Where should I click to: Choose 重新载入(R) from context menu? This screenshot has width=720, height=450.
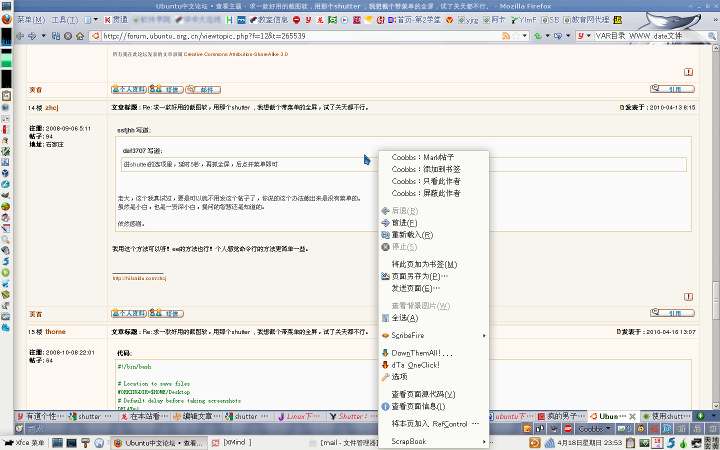(433, 235)
